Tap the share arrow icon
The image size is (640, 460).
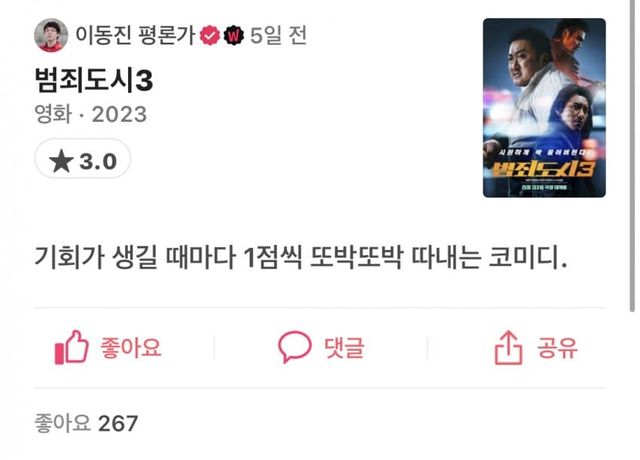point(508,347)
